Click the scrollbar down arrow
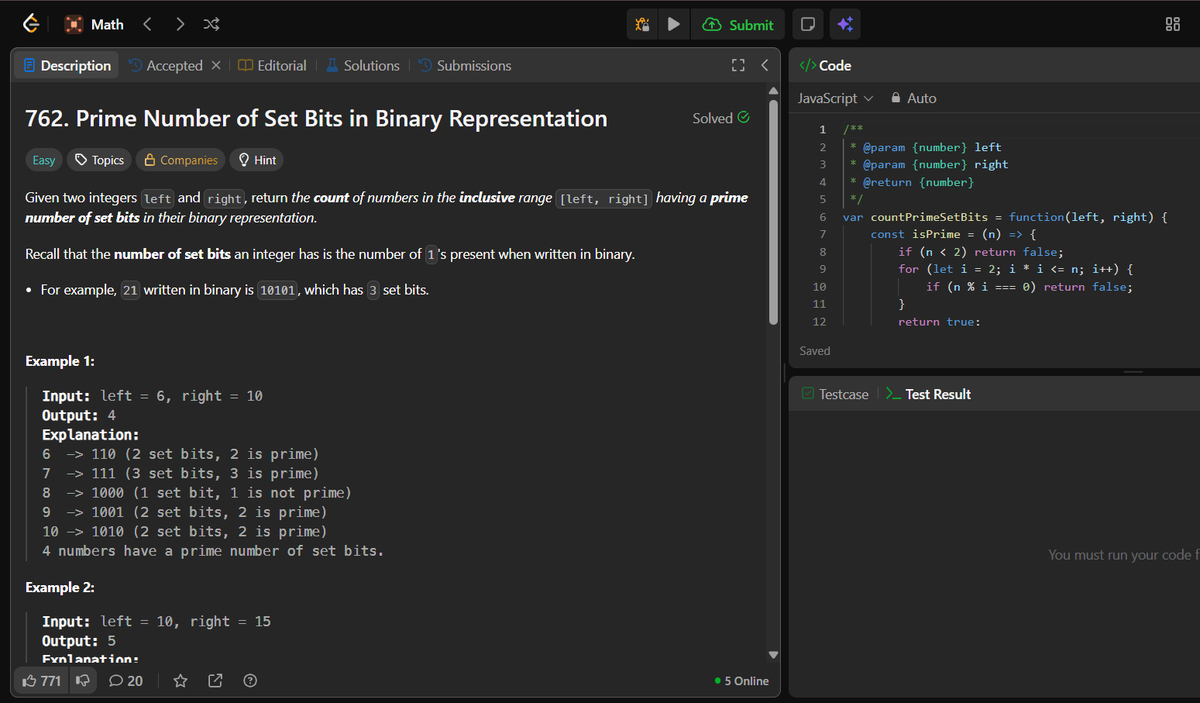1200x703 pixels. tap(773, 655)
